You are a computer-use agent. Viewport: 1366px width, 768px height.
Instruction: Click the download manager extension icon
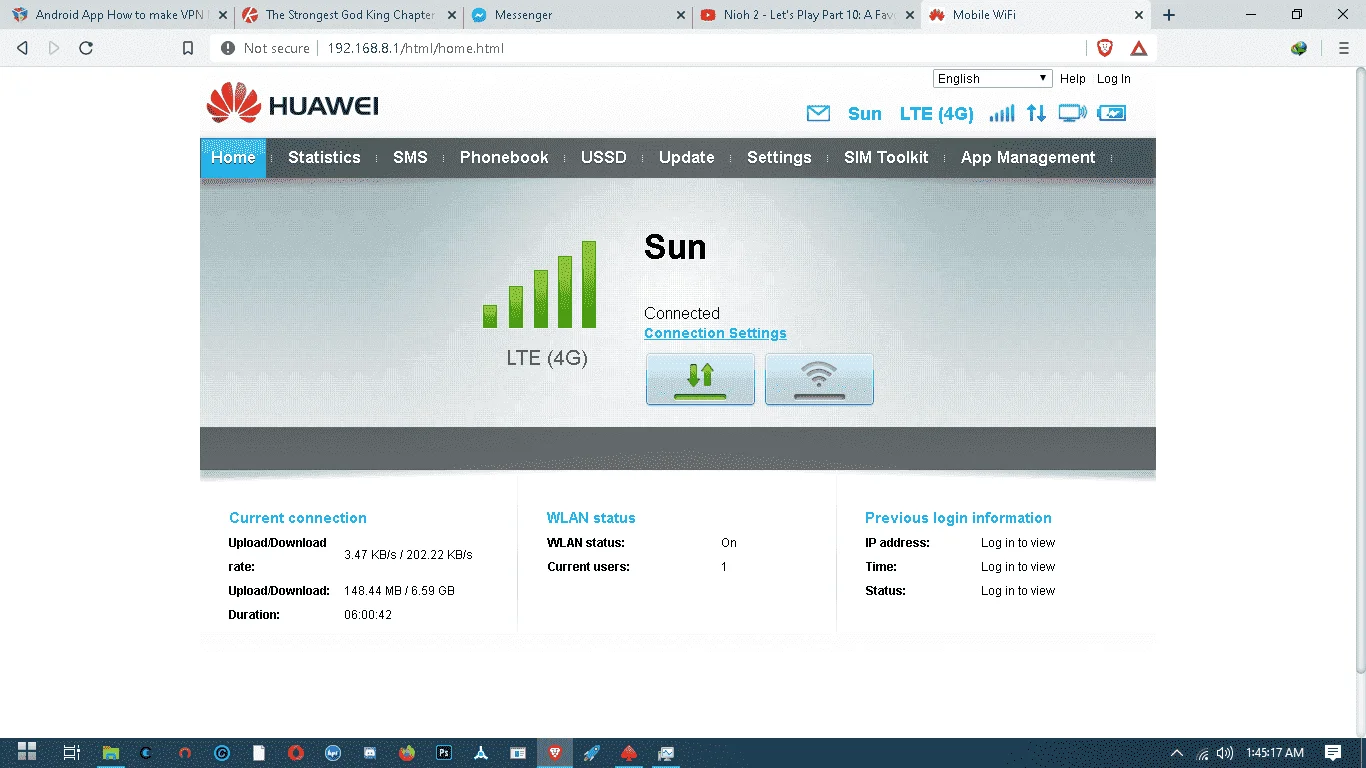coord(1299,48)
